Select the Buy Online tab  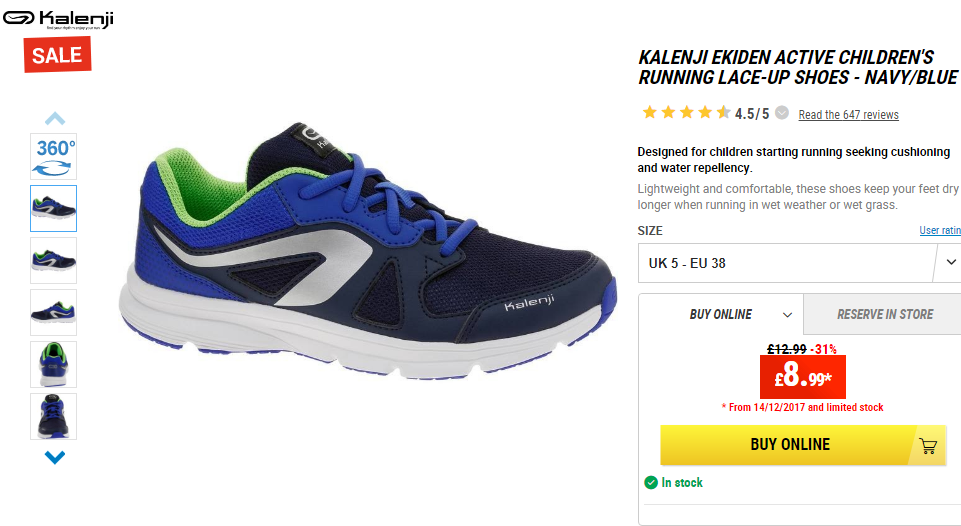pyautogui.click(x=721, y=314)
